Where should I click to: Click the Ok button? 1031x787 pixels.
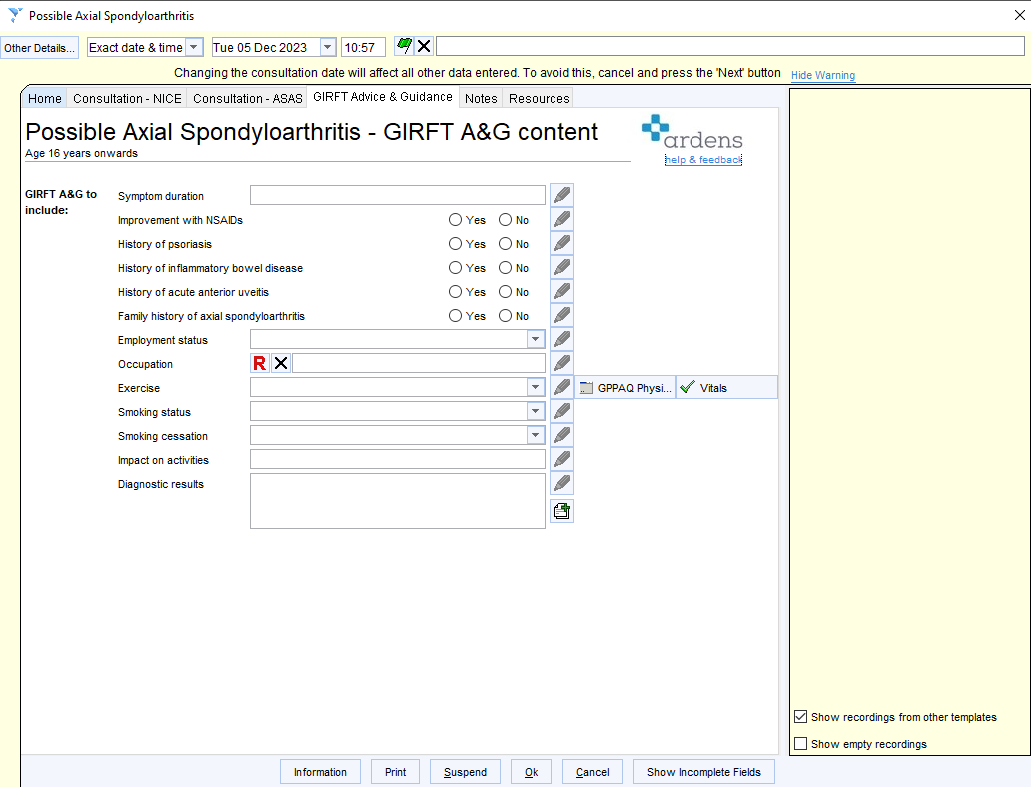531,772
